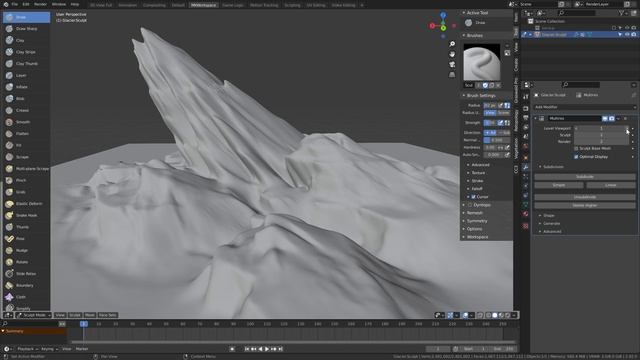The height and width of the screenshot is (360, 640).
Task: Open the Help menu
Action: (x=75, y=4)
